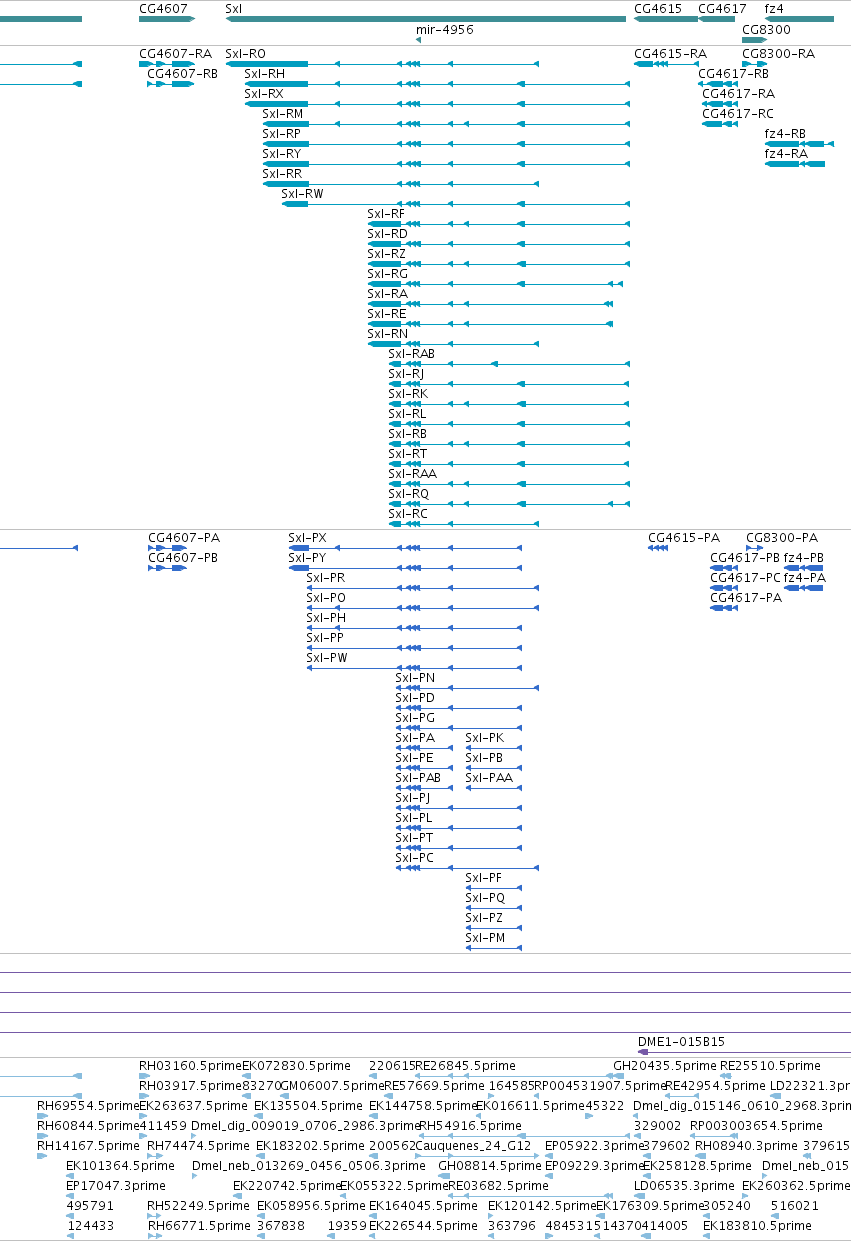Click EST LD22321.3prime
851x1241 pixels.
click(809, 1085)
